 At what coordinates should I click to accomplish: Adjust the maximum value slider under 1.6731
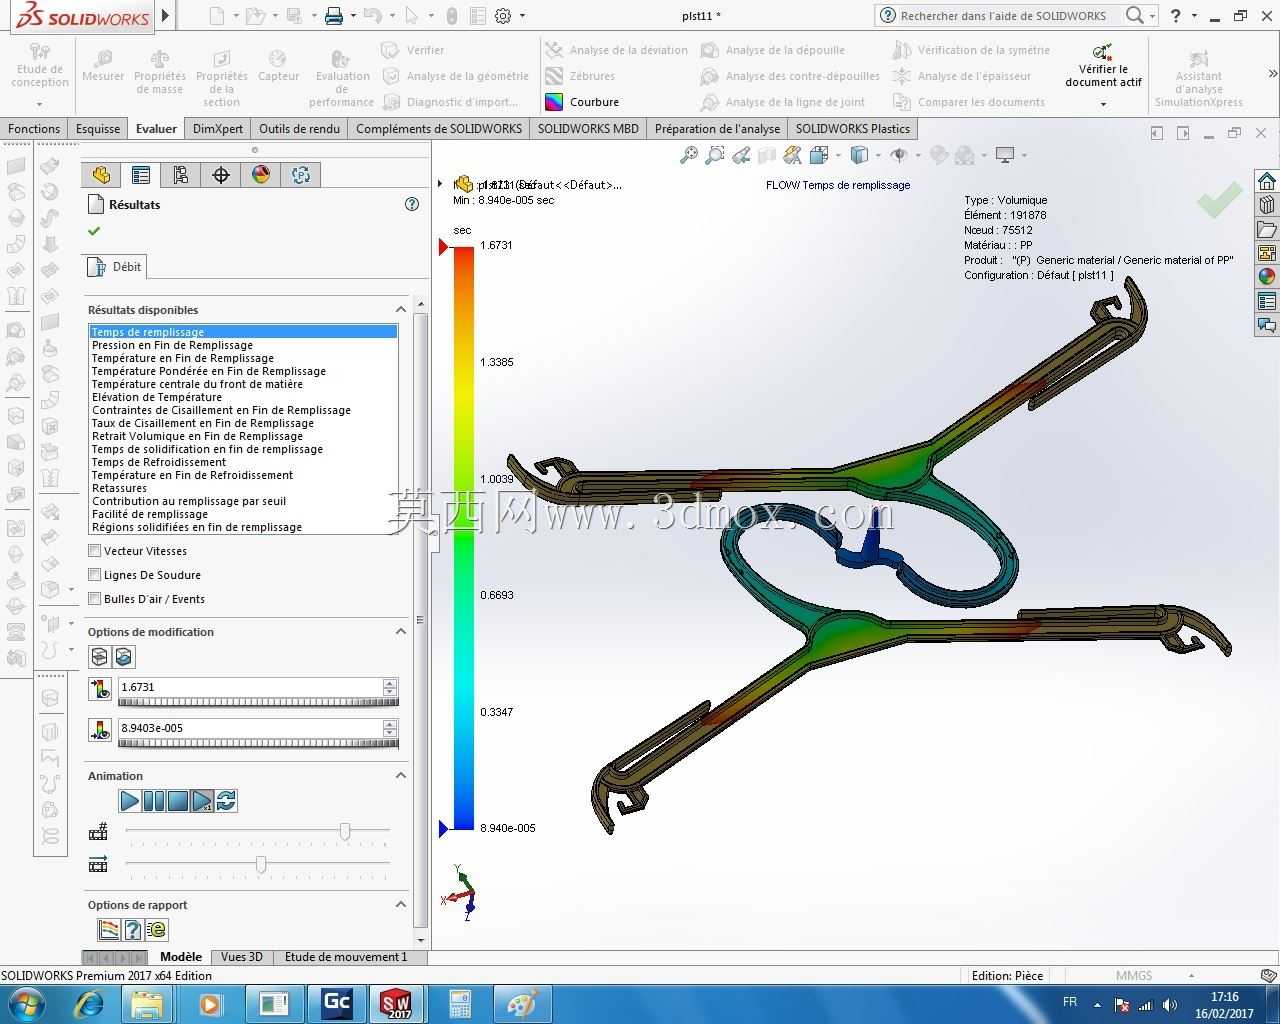(x=258, y=702)
